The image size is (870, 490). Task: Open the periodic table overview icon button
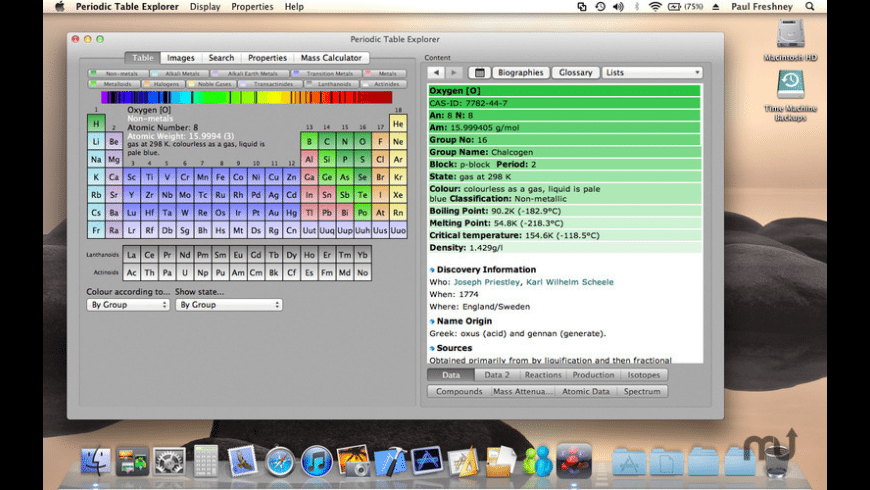(x=479, y=73)
